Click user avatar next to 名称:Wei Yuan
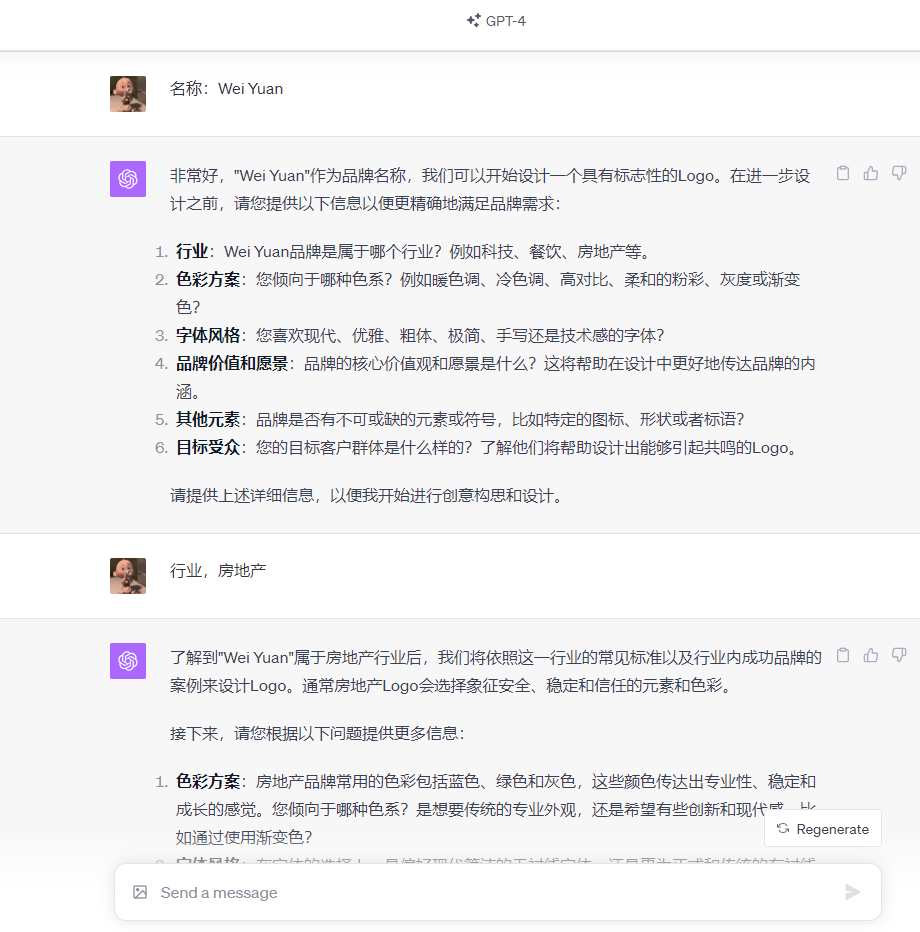The width and height of the screenshot is (920, 932). coord(128,94)
